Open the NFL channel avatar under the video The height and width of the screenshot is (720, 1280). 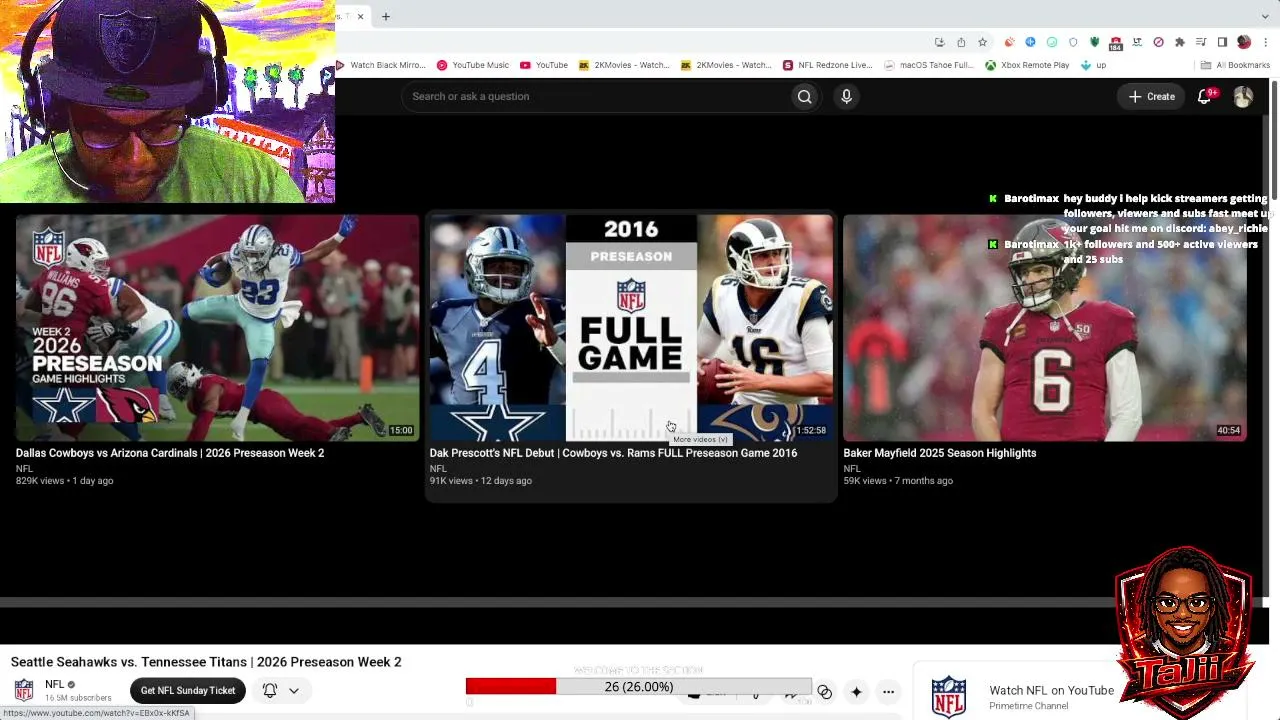point(24,690)
